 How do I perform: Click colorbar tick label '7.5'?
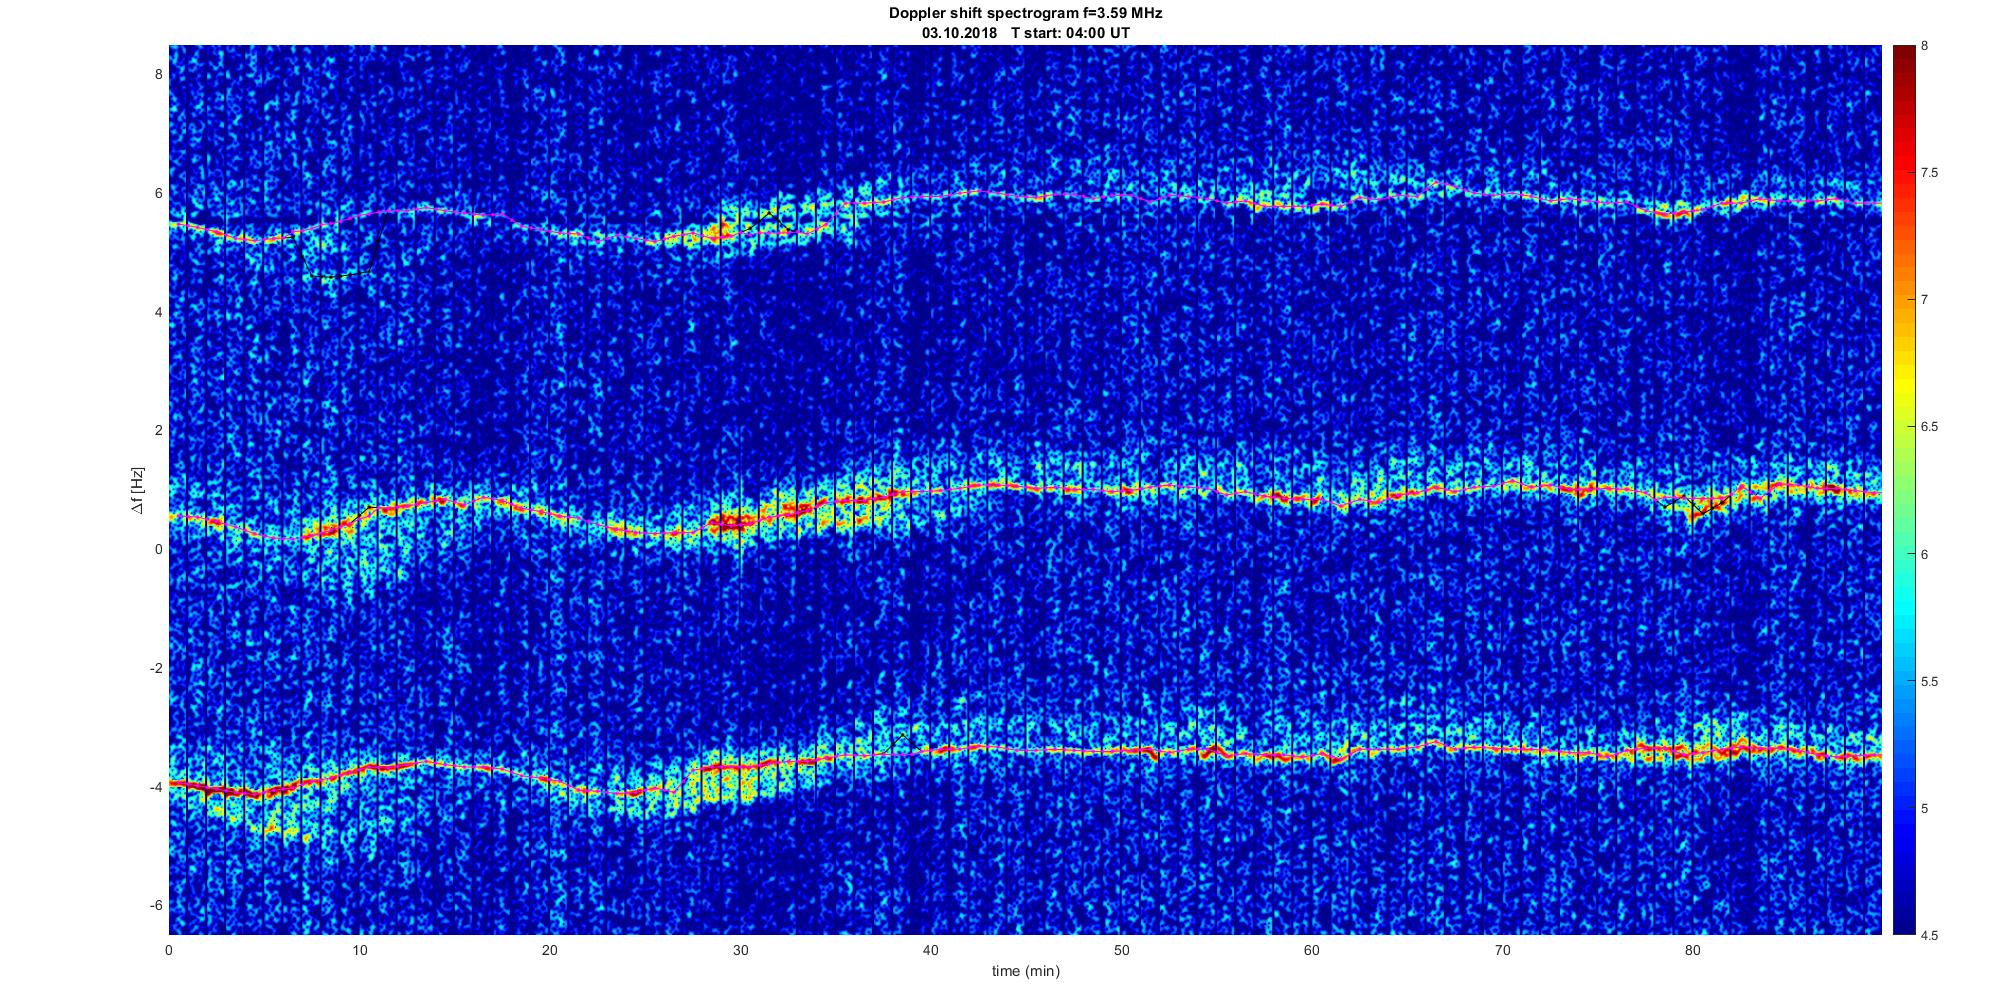pyautogui.click(x=1930, y=173)
